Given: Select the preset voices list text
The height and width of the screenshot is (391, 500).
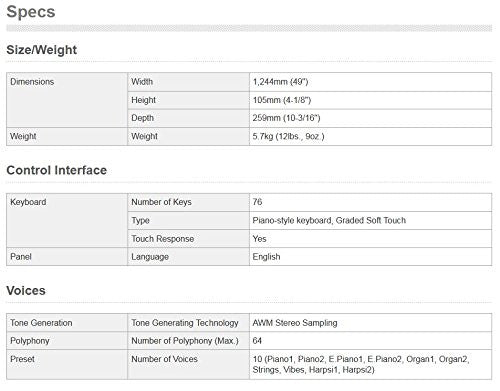Looking at the screenshot, I should (361, 364).
